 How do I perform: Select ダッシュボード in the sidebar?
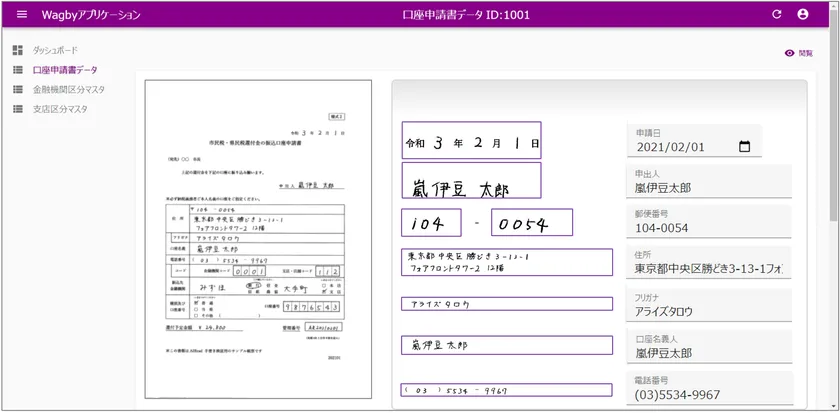pos(55,50)
